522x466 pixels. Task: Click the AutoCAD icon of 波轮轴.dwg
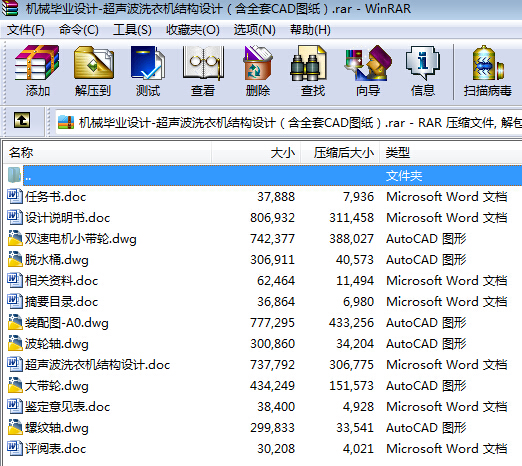coord(15,343)
